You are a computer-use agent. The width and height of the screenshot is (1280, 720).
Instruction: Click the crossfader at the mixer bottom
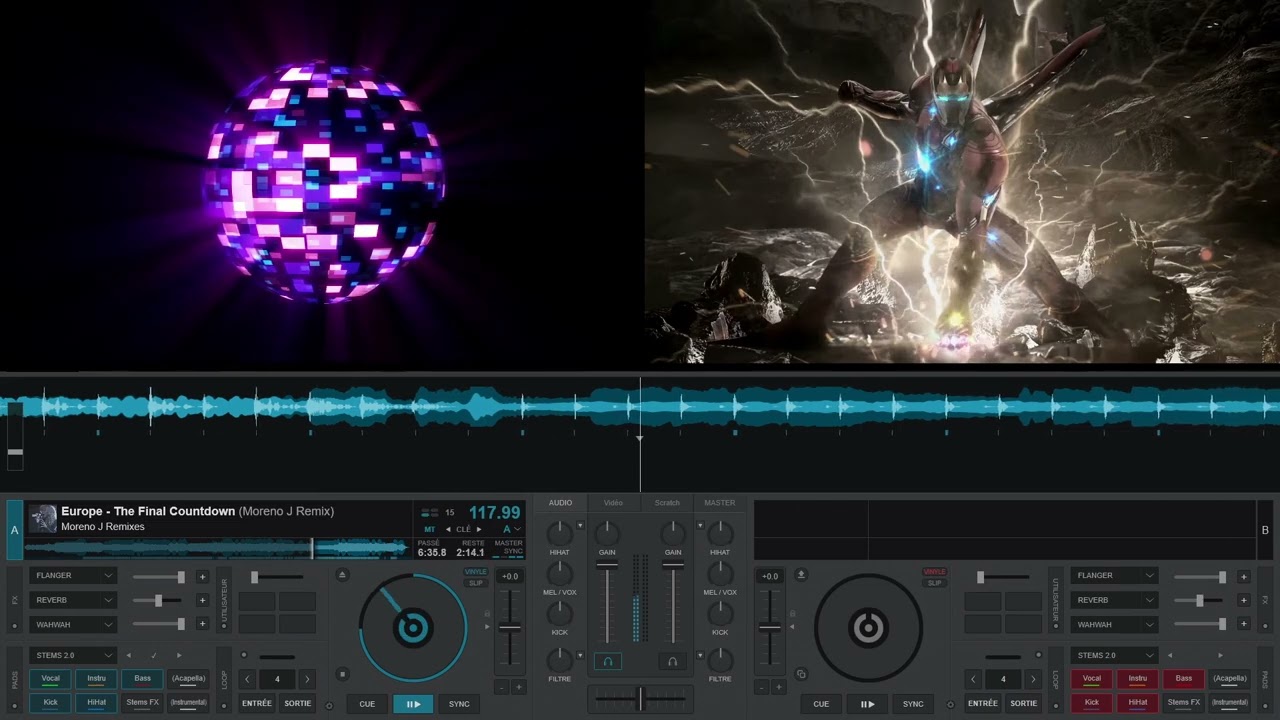click(x=640, y=698)
